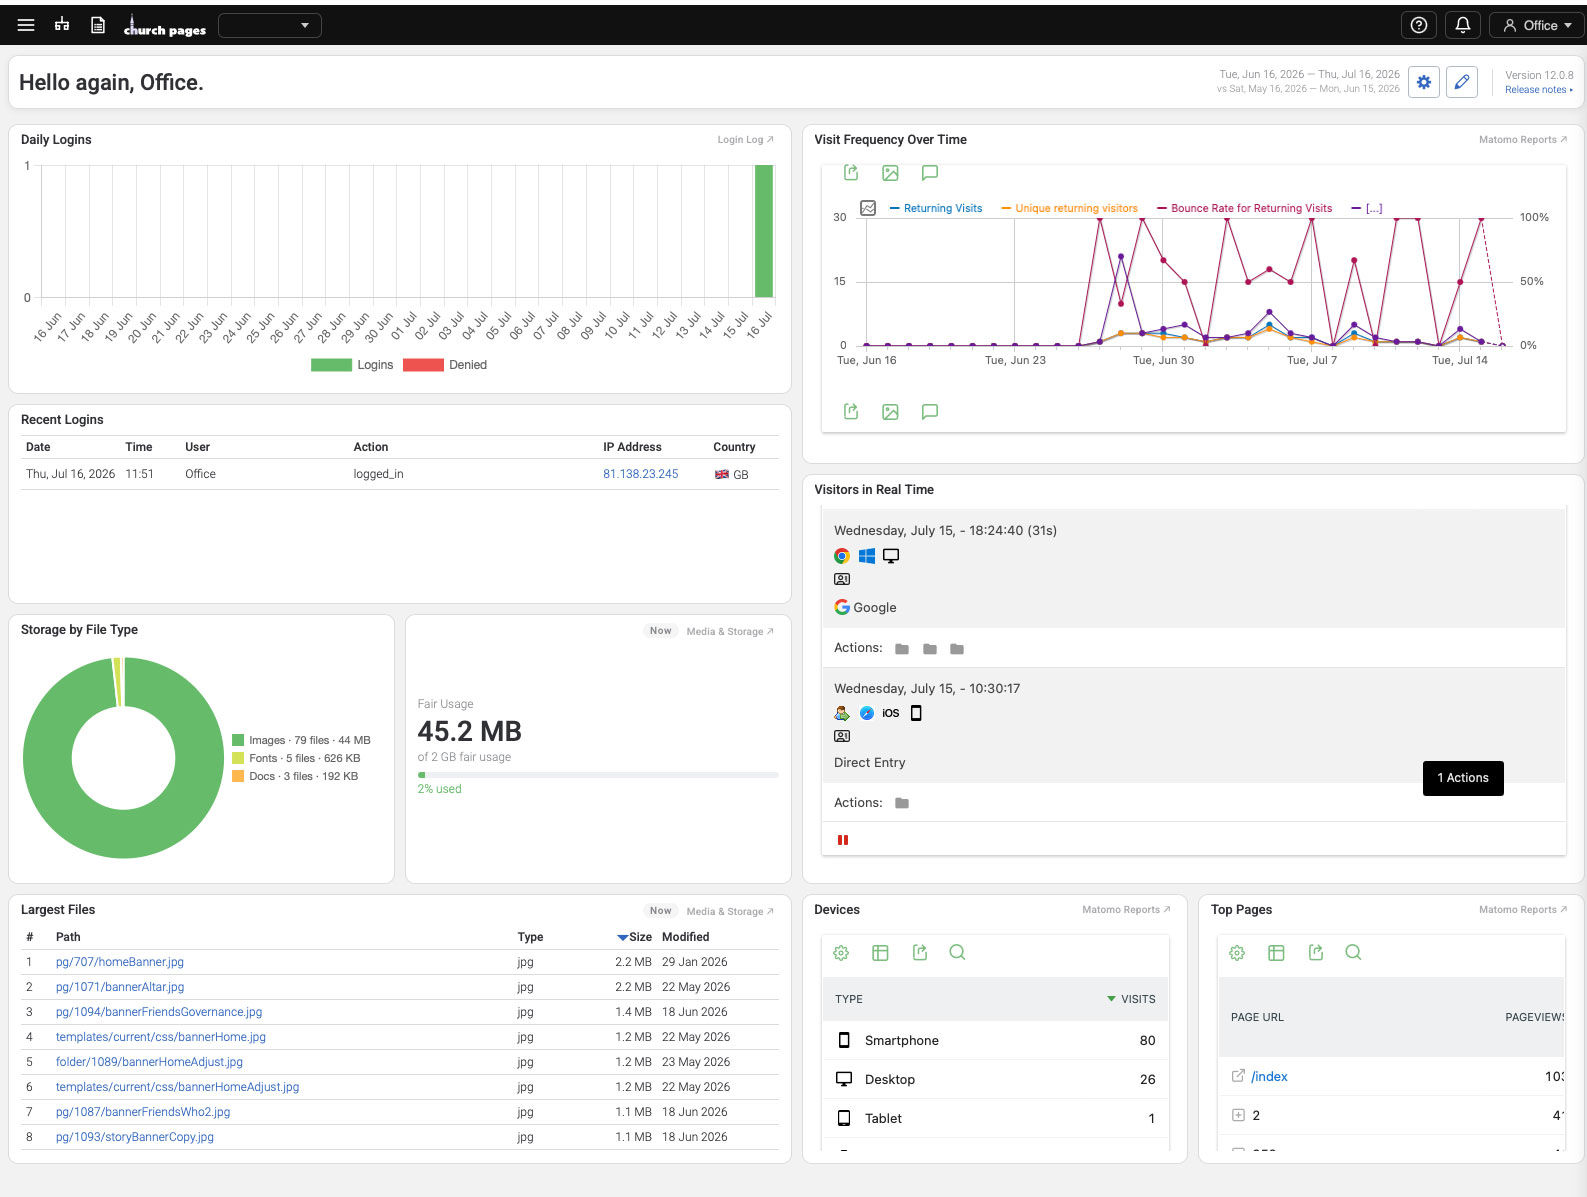Open Matomo Reports link in Visit Frequency

(x=1523, y=140)
